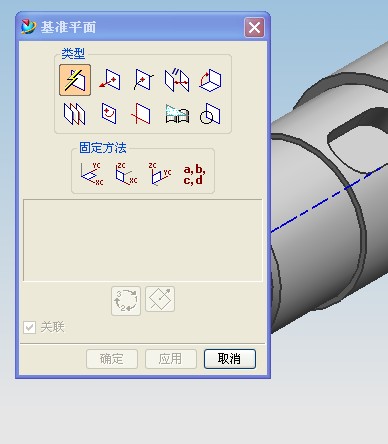The image size is (388, 444).
Task: Pick the YC-ZC fixed plane icon
Action: [x=160, y=174]
